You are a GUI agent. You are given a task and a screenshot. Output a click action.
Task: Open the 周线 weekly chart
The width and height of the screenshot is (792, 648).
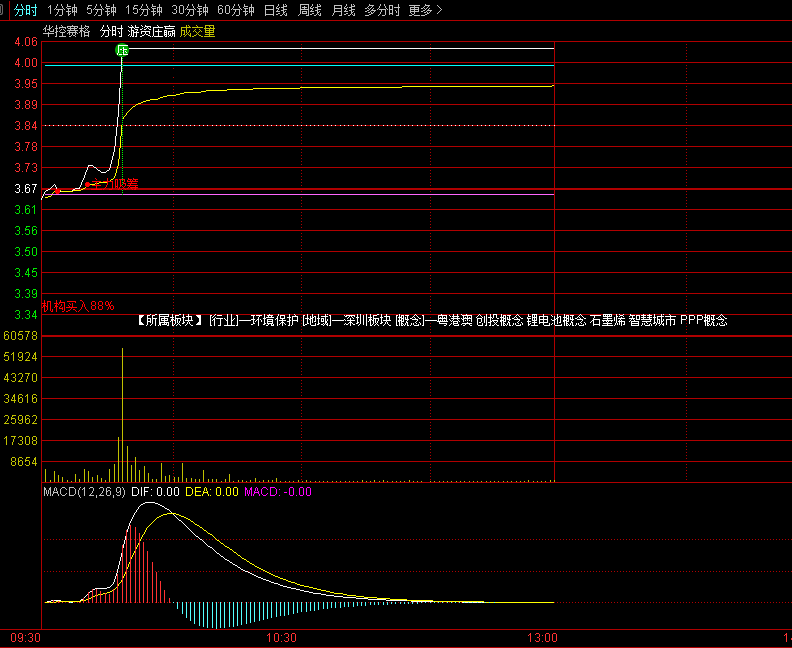(309, 10)
